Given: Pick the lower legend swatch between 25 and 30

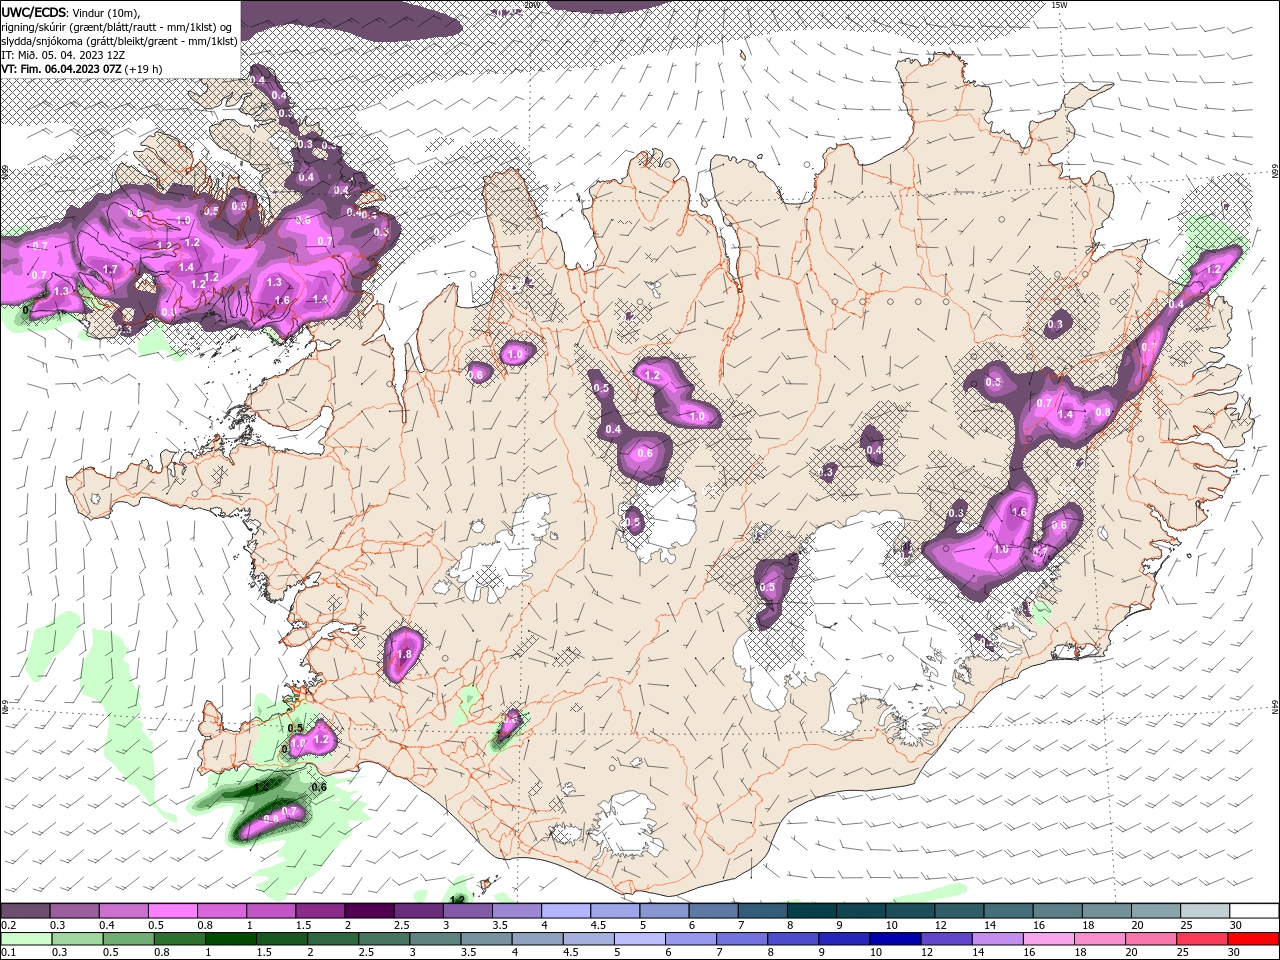Looking at the screenshot, I should [1200, 939].
